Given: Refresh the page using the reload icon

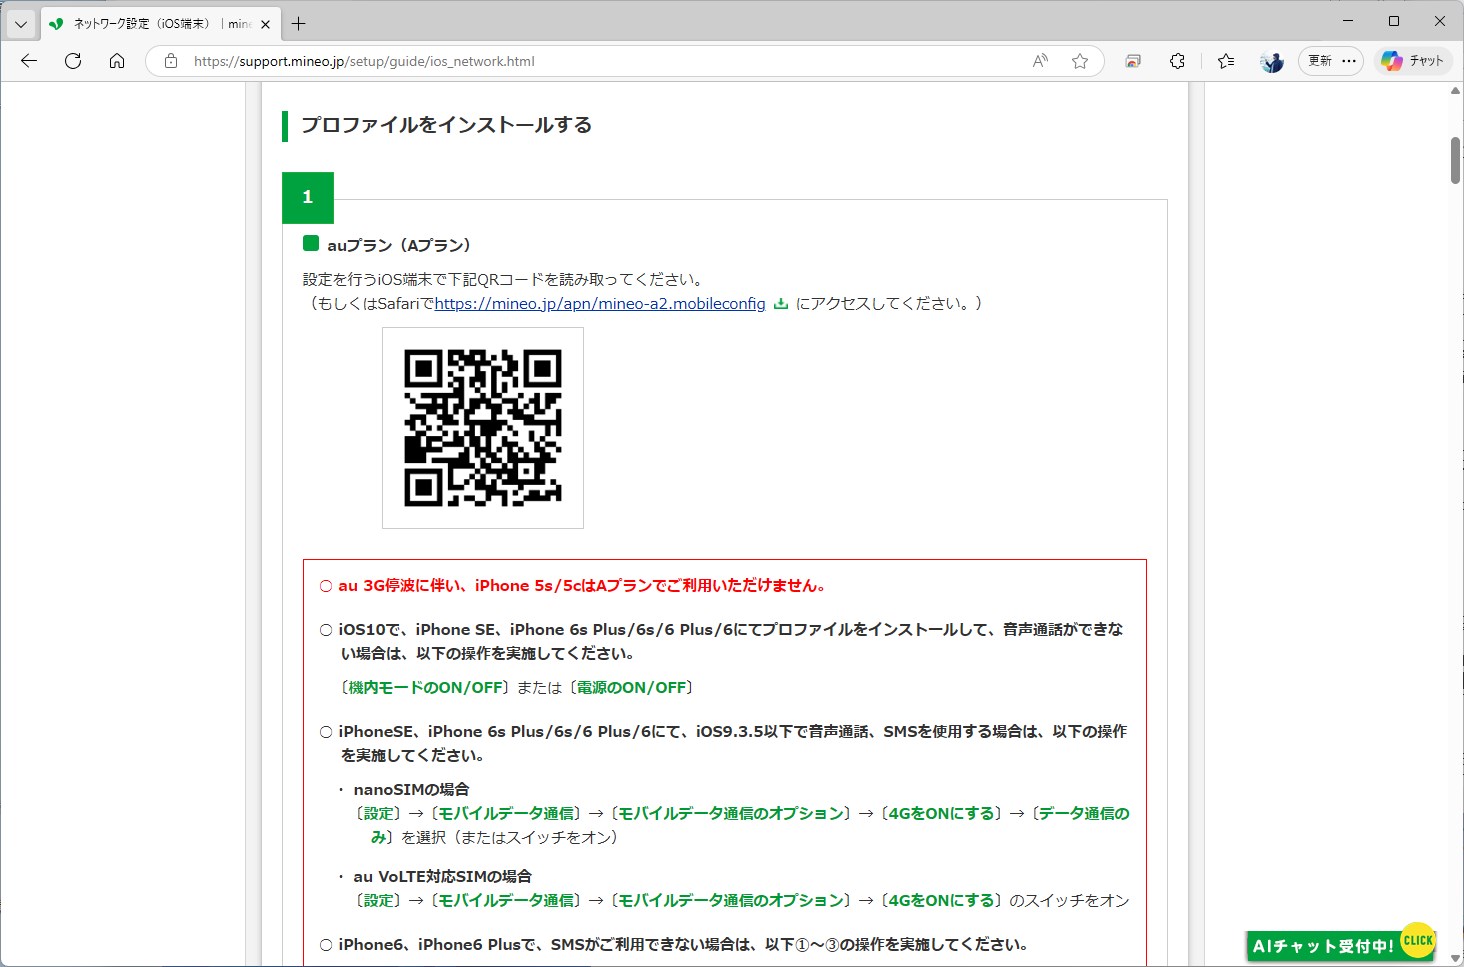Looking at the screenshot, I should coord(72,60).
